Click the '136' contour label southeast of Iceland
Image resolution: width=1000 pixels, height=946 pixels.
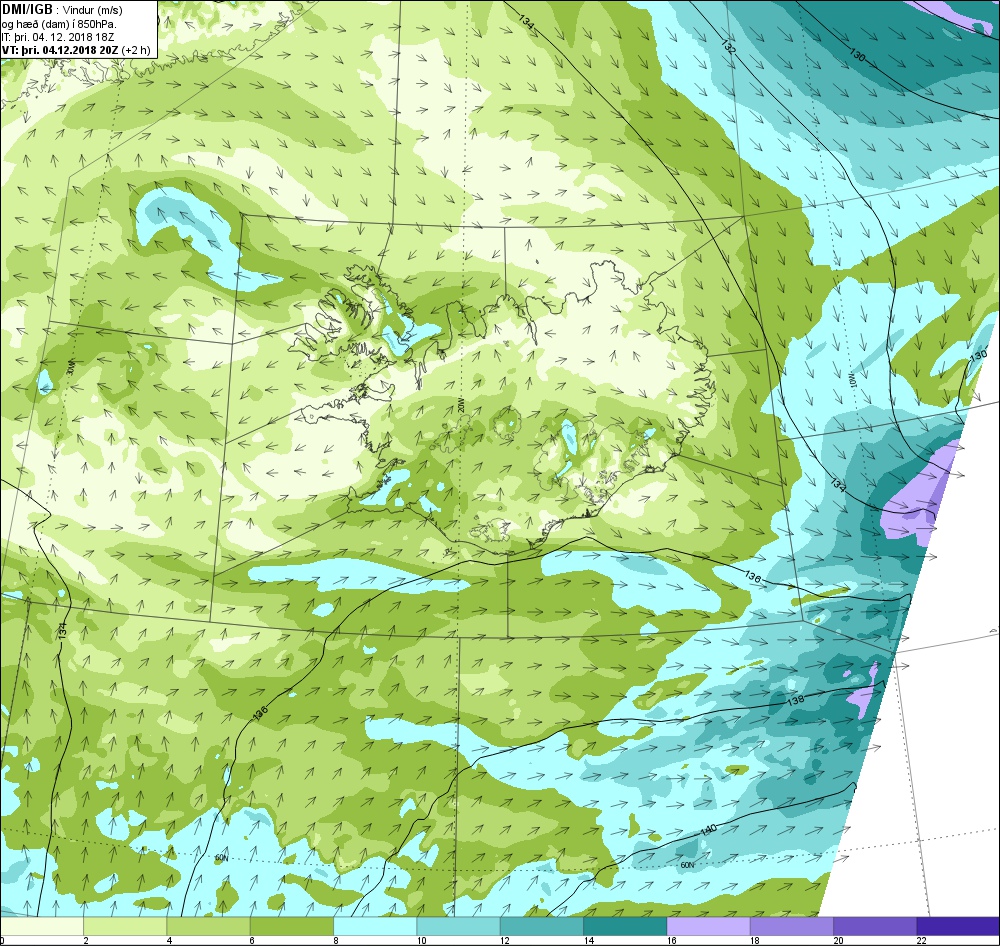[x=753, y=577]
